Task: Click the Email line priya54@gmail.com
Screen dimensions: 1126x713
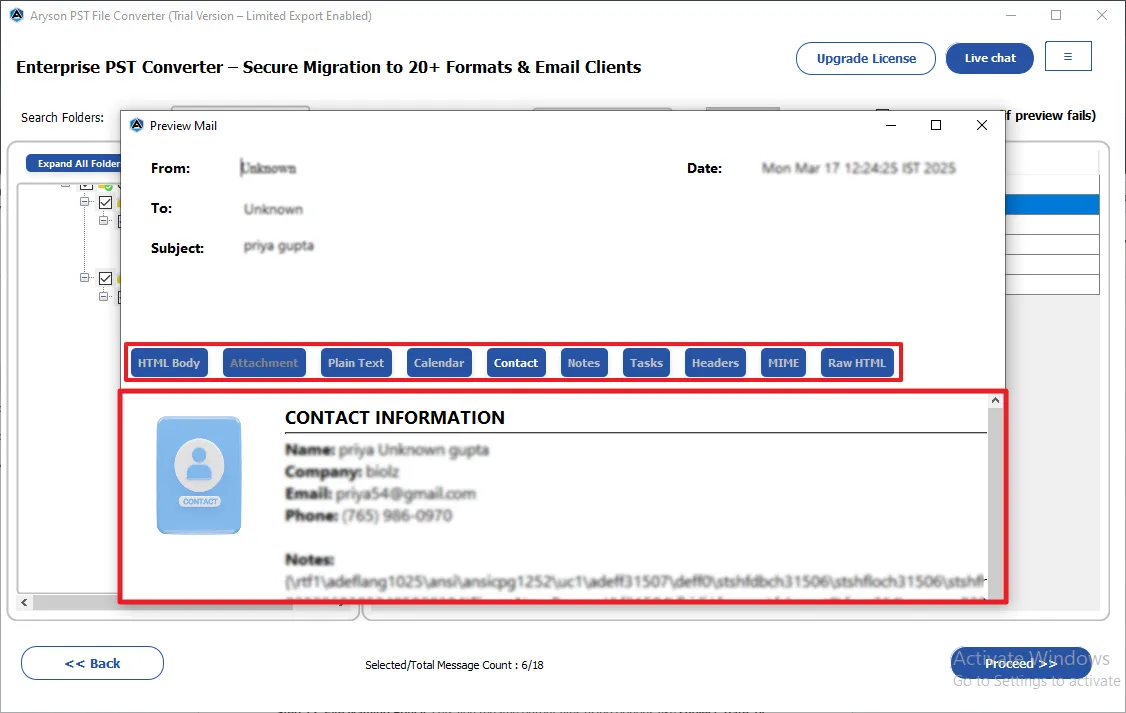Action: click(x=381, y=493)
